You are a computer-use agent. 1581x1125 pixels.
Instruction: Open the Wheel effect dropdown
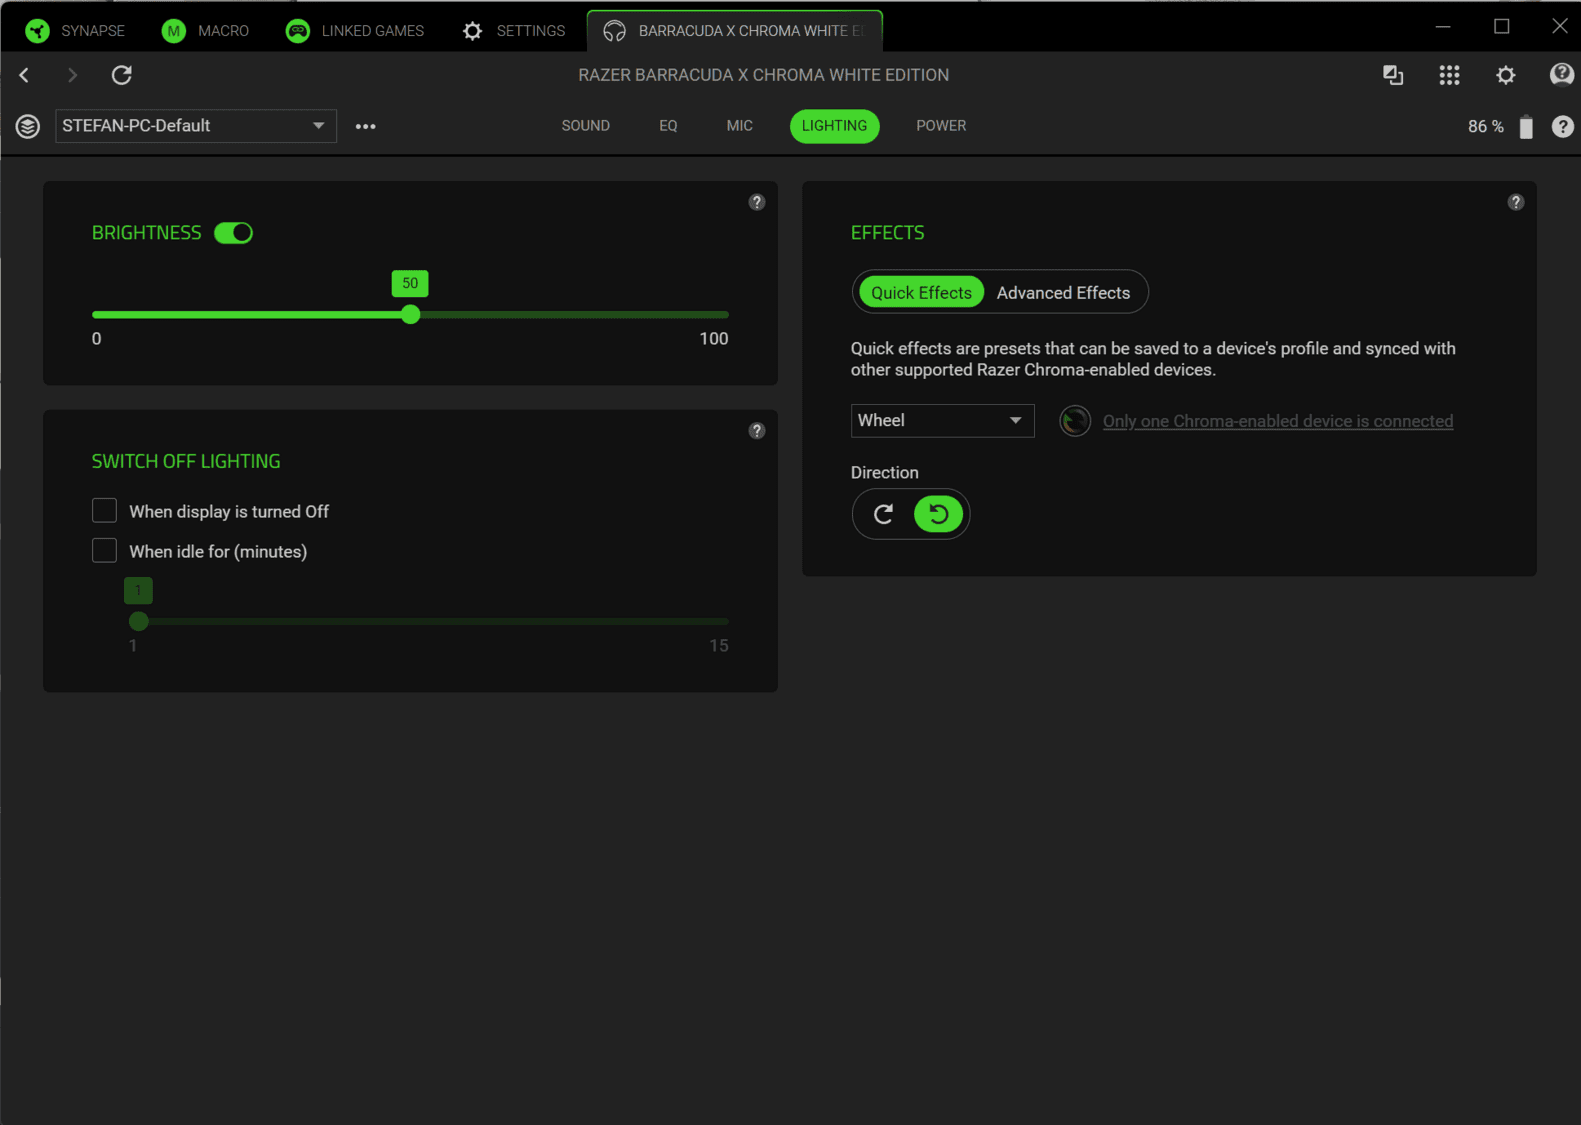tap(942, 421)
